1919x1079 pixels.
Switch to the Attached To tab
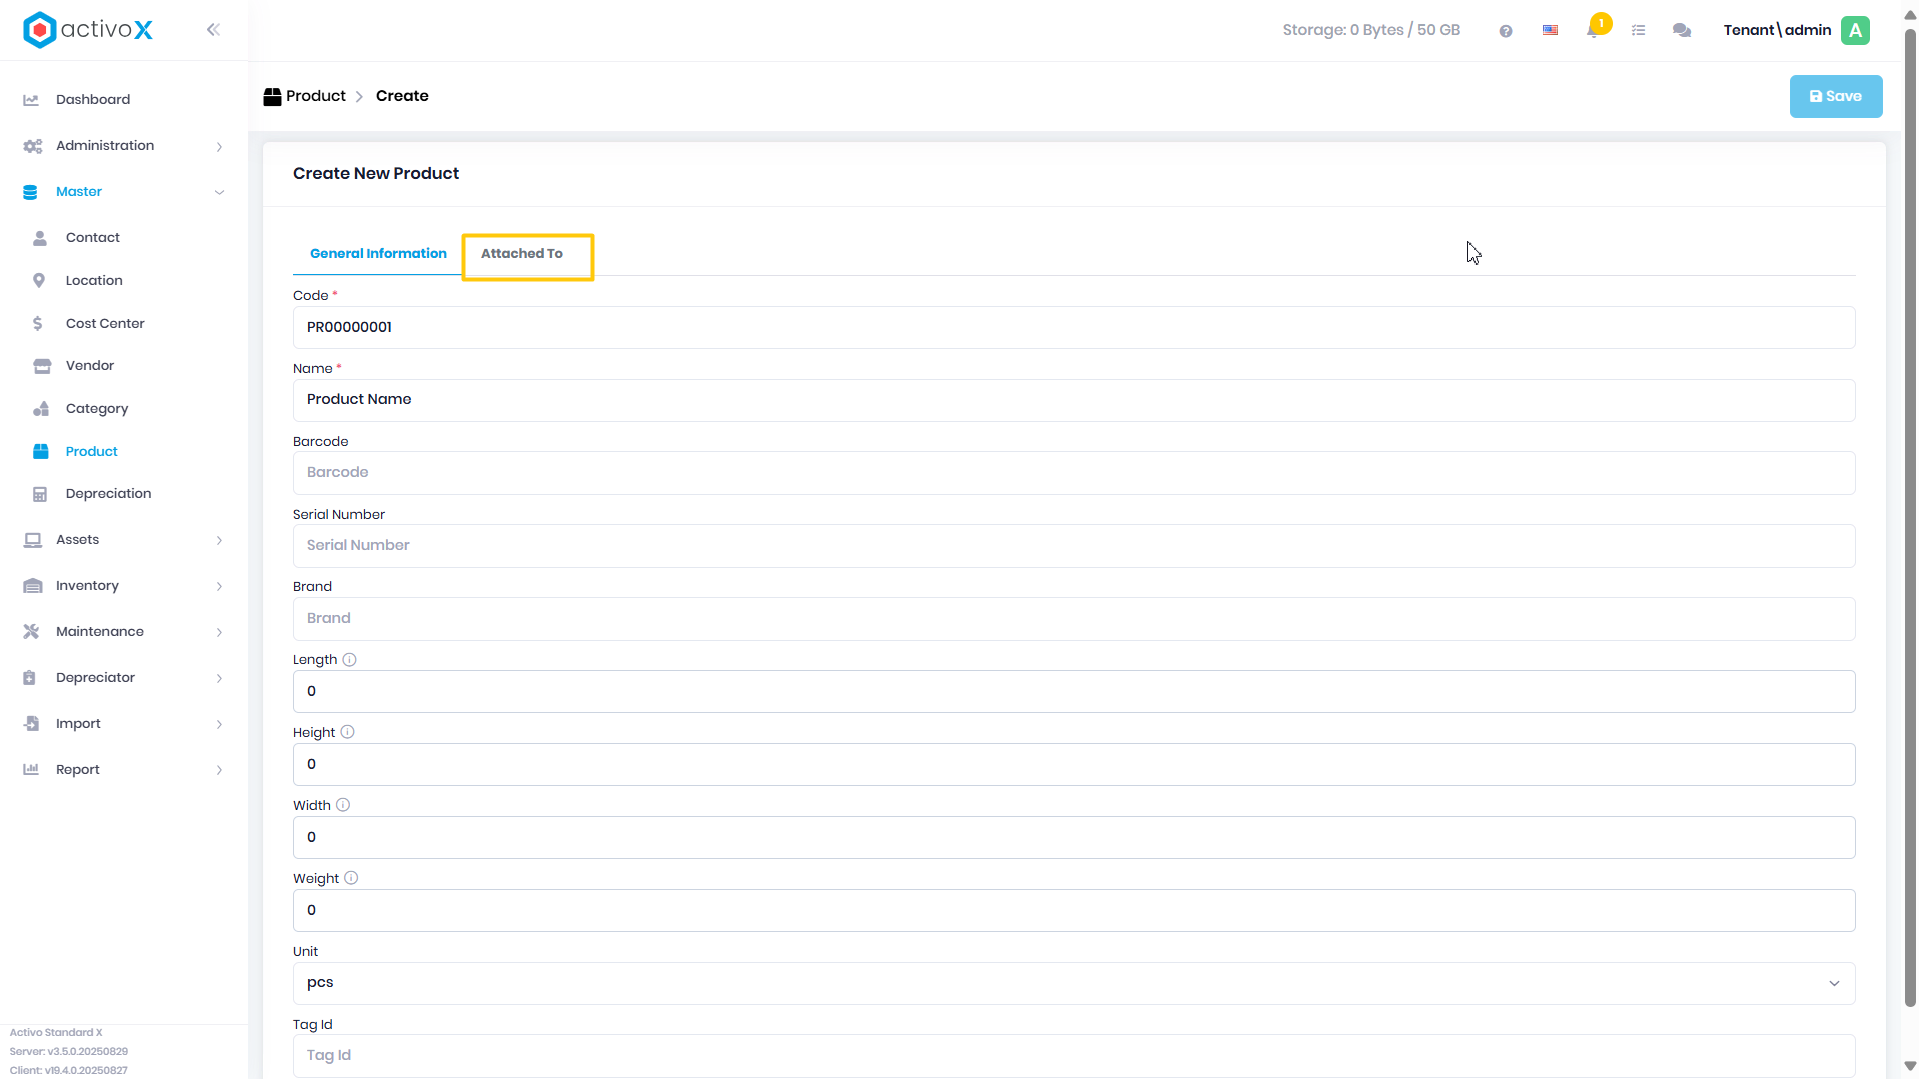(x=521, y=254)
